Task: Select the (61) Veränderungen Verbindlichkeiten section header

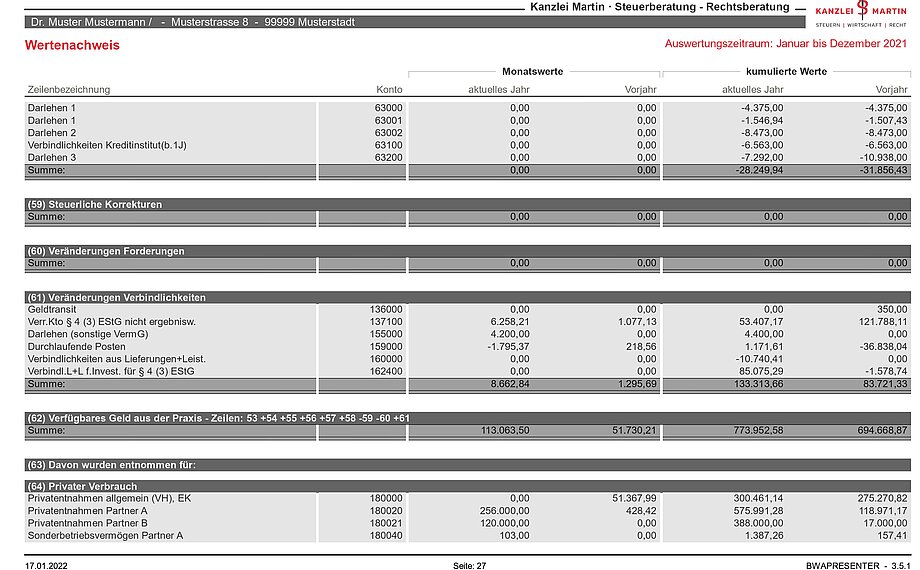Action: [x=116, y=298]
